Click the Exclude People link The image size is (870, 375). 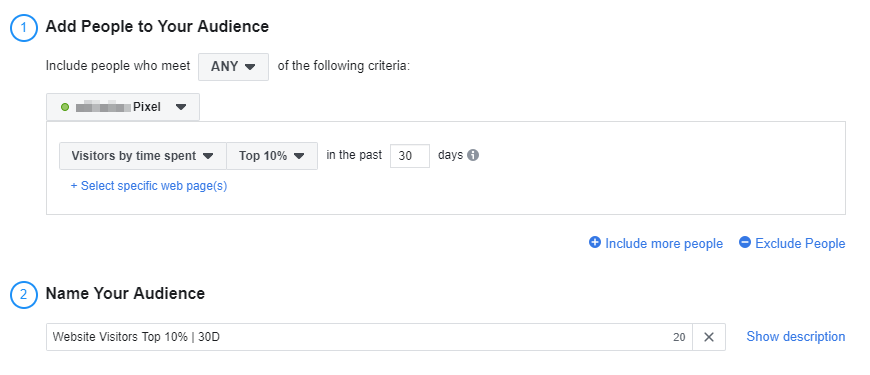[801, 244]
